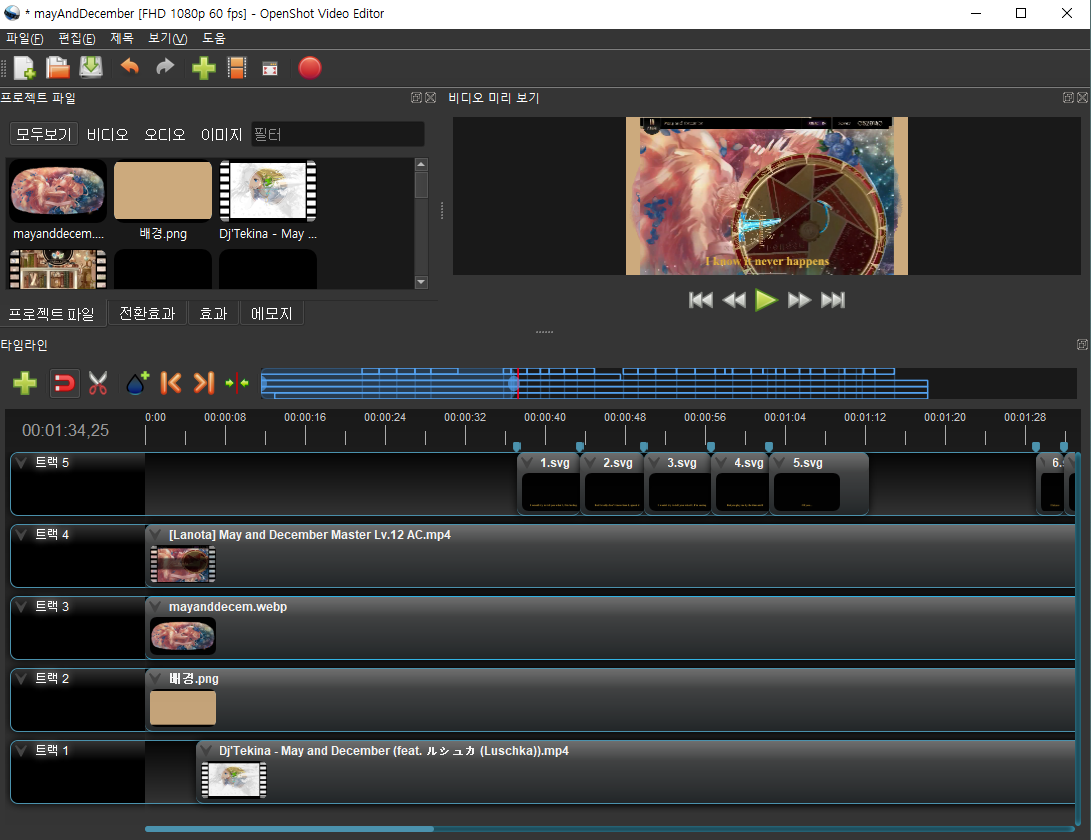The height and width of the screenshot is (840, 1091).
Task: Switch to the 전환효과 tab
Action: click(x=147, y=314)
